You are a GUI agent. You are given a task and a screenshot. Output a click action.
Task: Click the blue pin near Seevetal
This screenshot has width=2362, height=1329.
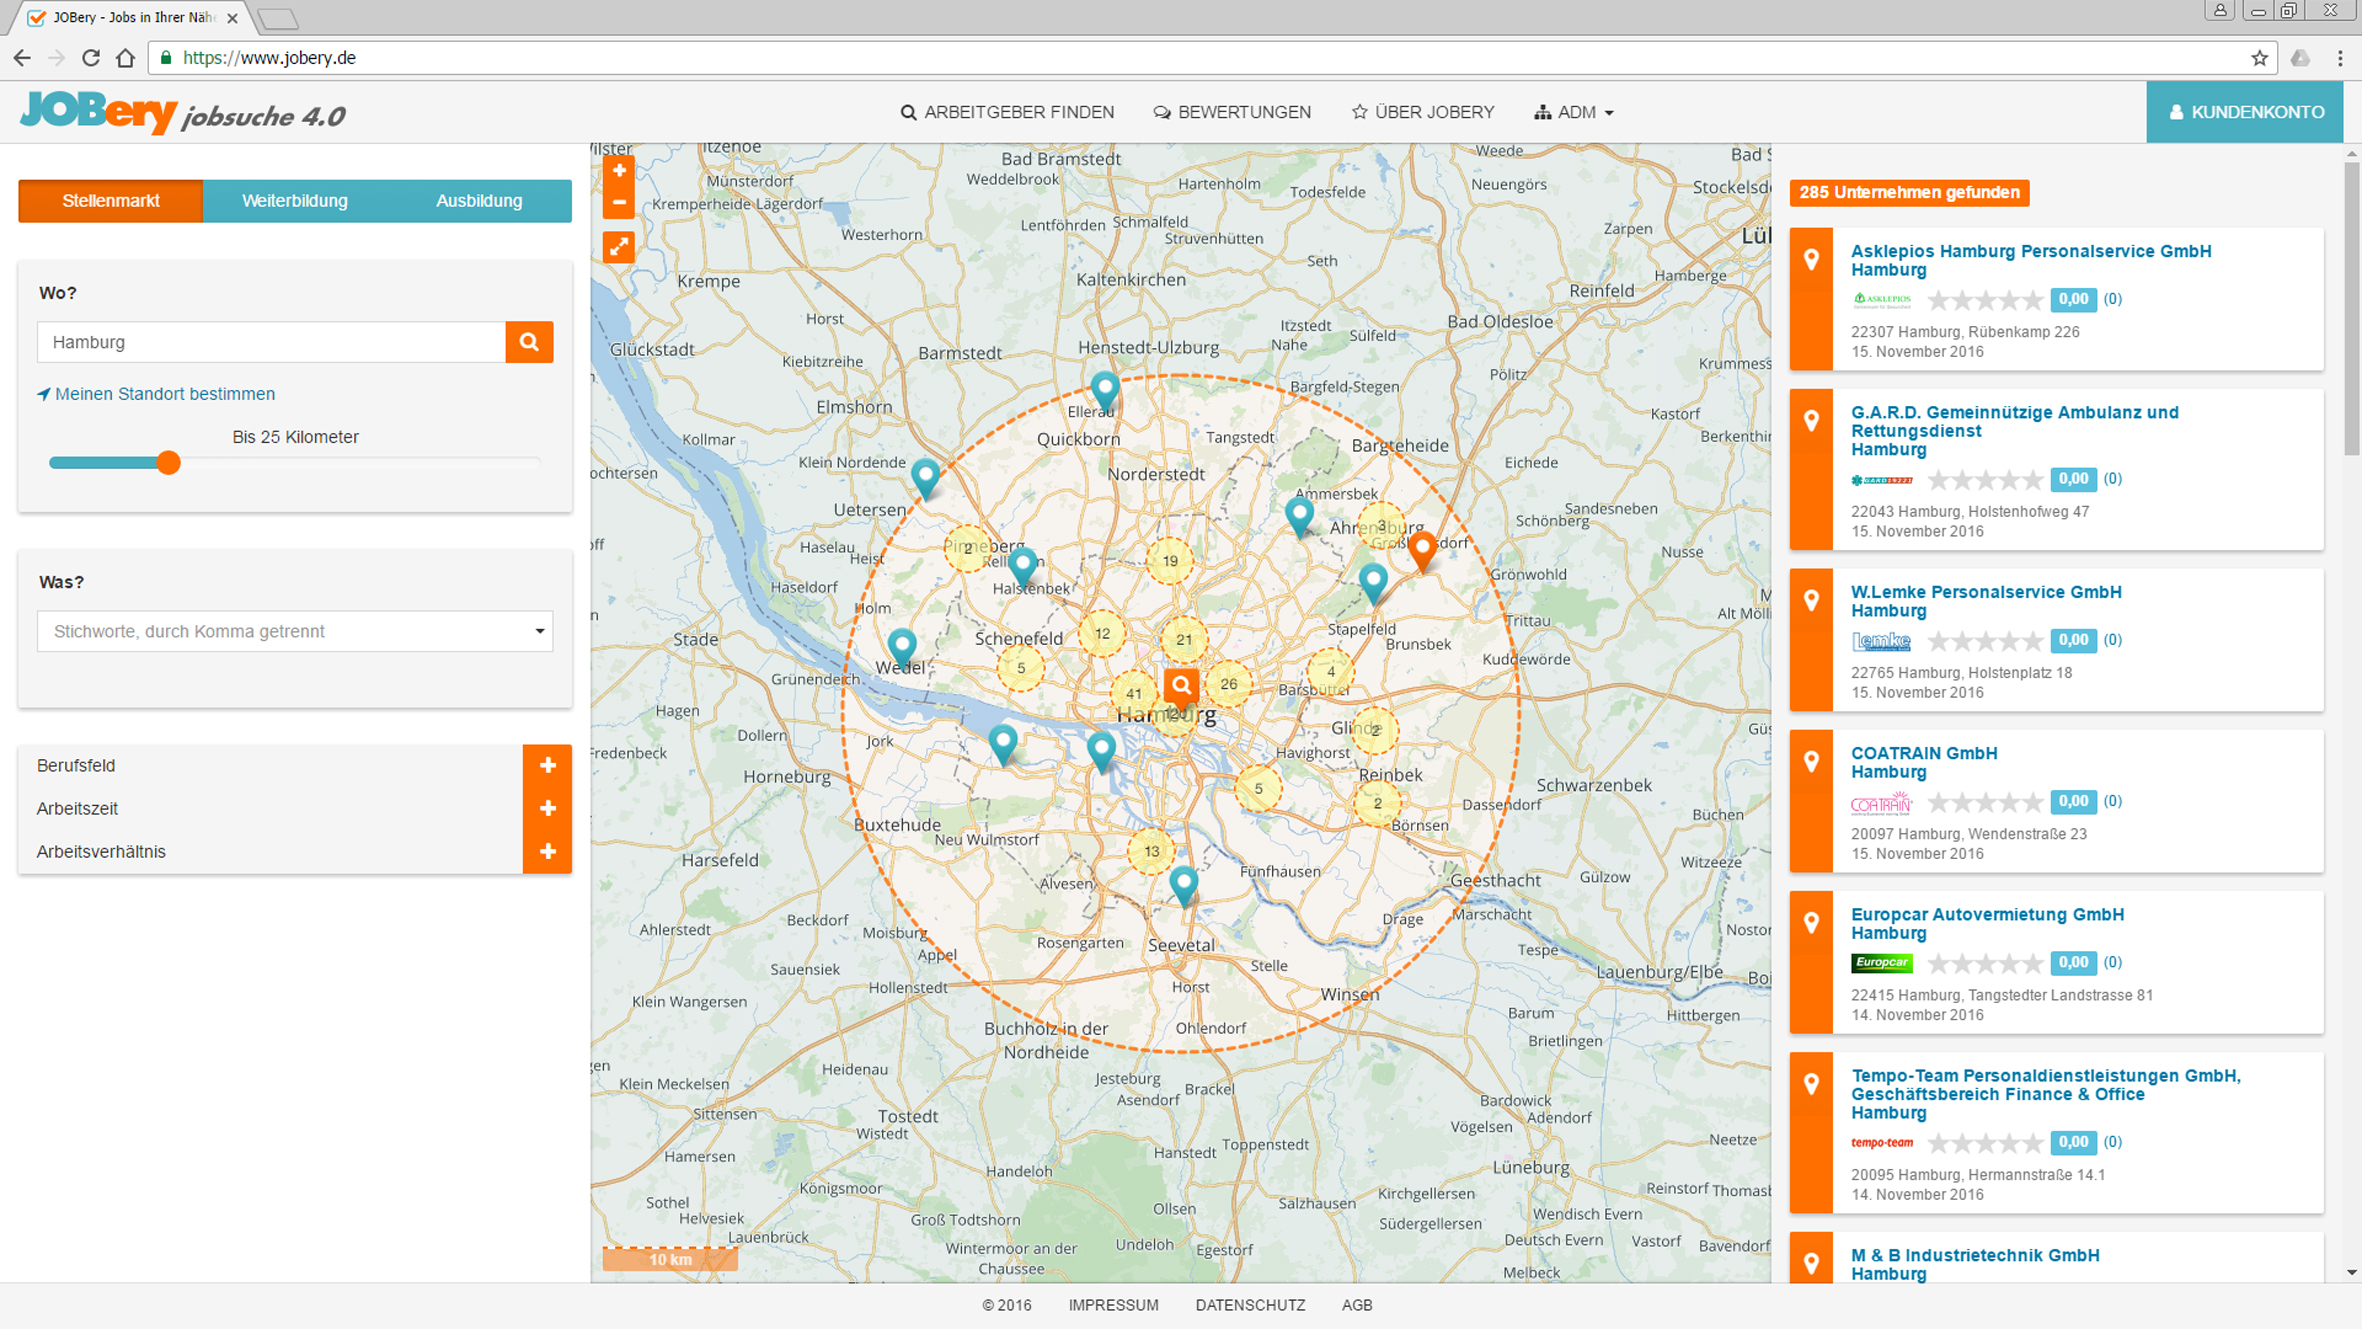coord(1184,885)
